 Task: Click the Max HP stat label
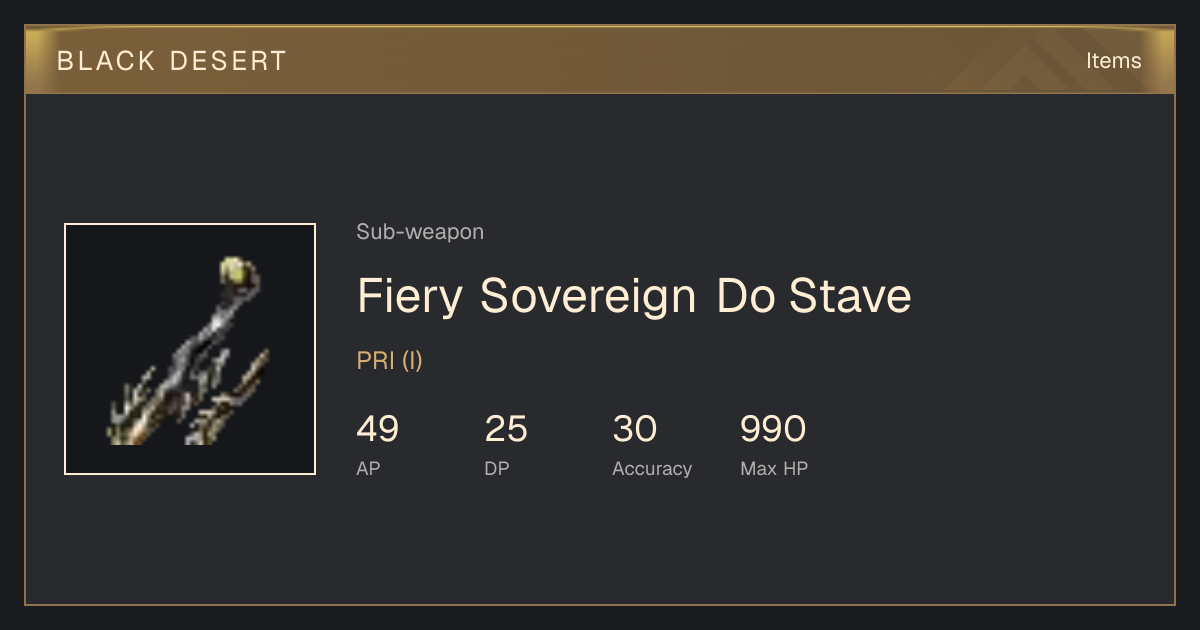[x=774, y=468]
